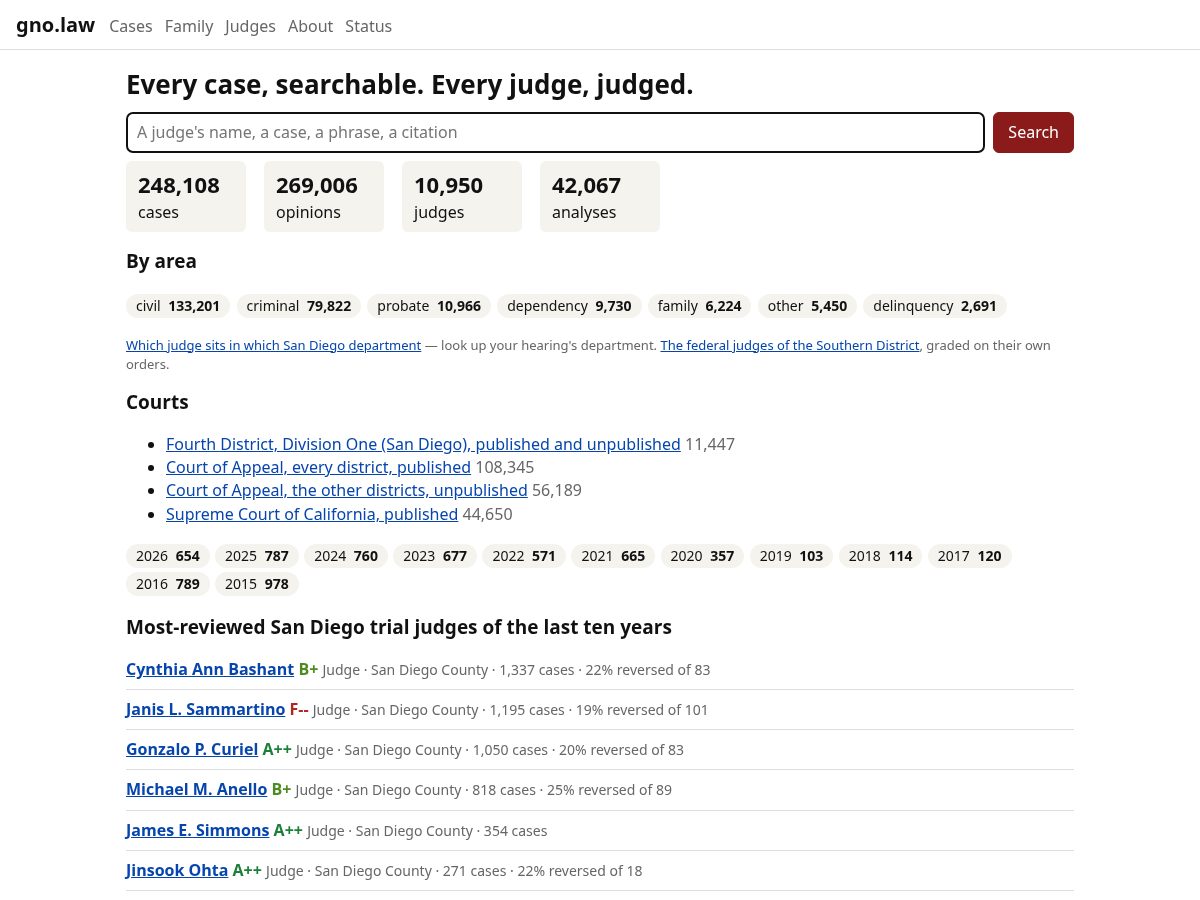Open judge Cynthia Ann Bashant profile
The height and width of the screenshot is (900, 1200).
pos(210,669)
